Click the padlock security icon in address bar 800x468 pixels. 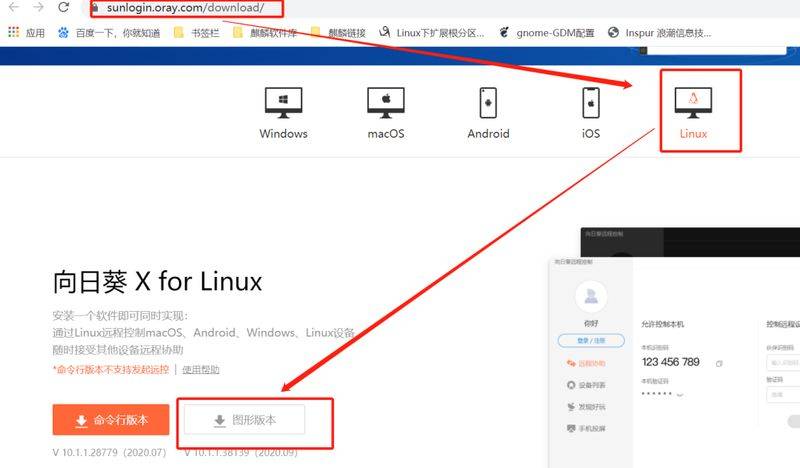pos(95,8)
